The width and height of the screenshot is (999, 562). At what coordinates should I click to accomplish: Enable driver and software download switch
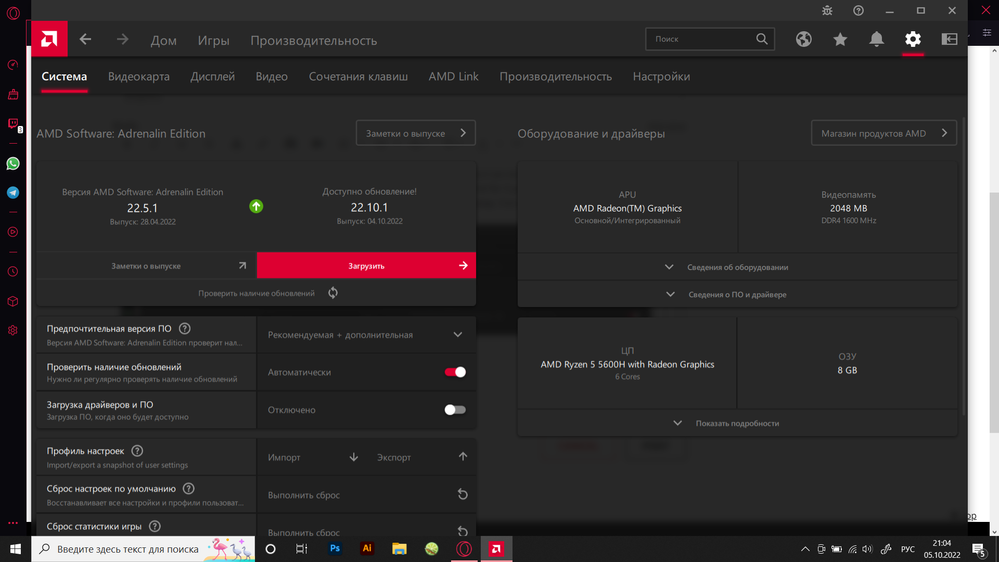point(455,410)
